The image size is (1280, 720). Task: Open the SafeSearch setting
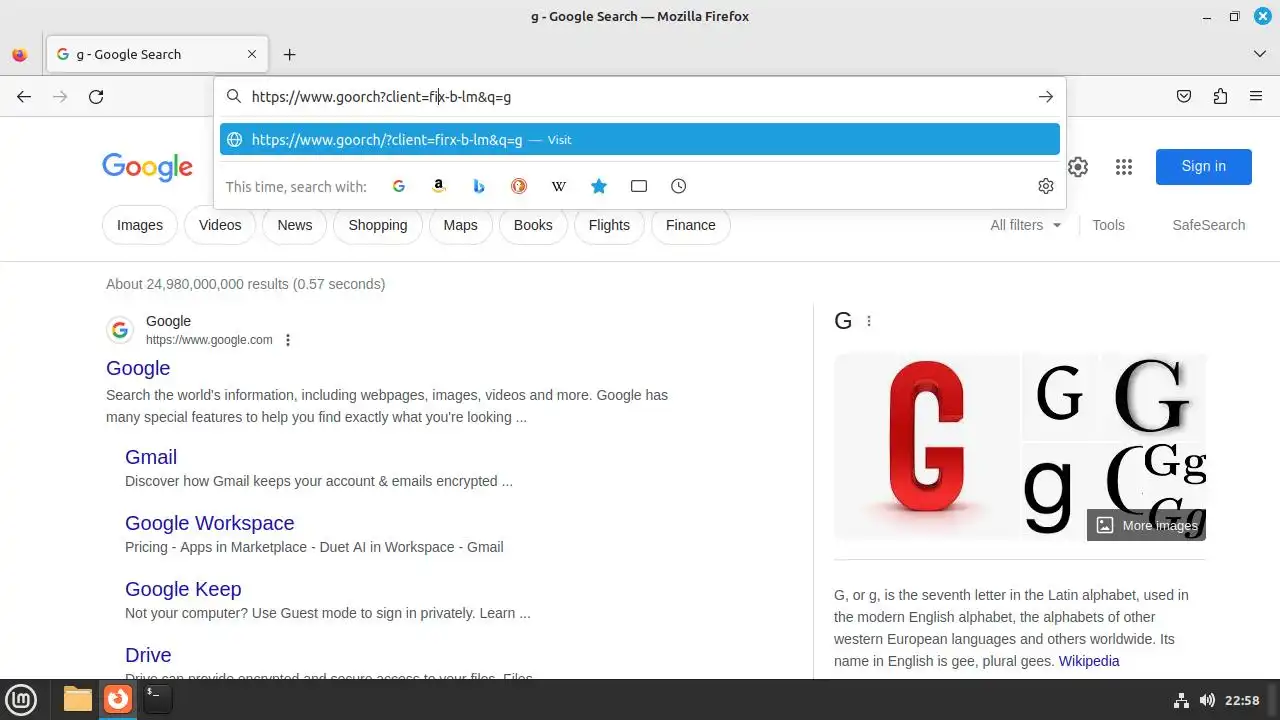coord(1209,225)
